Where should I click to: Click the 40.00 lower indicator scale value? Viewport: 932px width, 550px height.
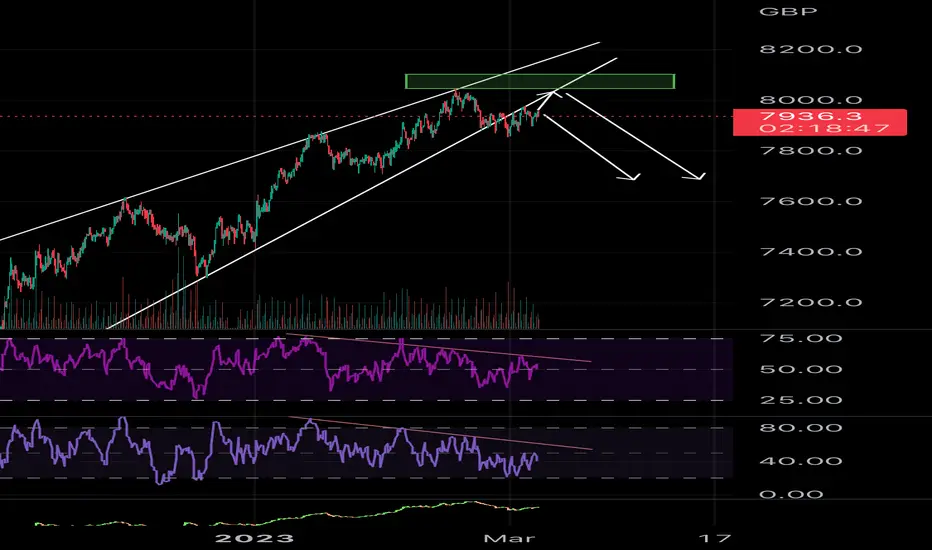pos(801,461)
